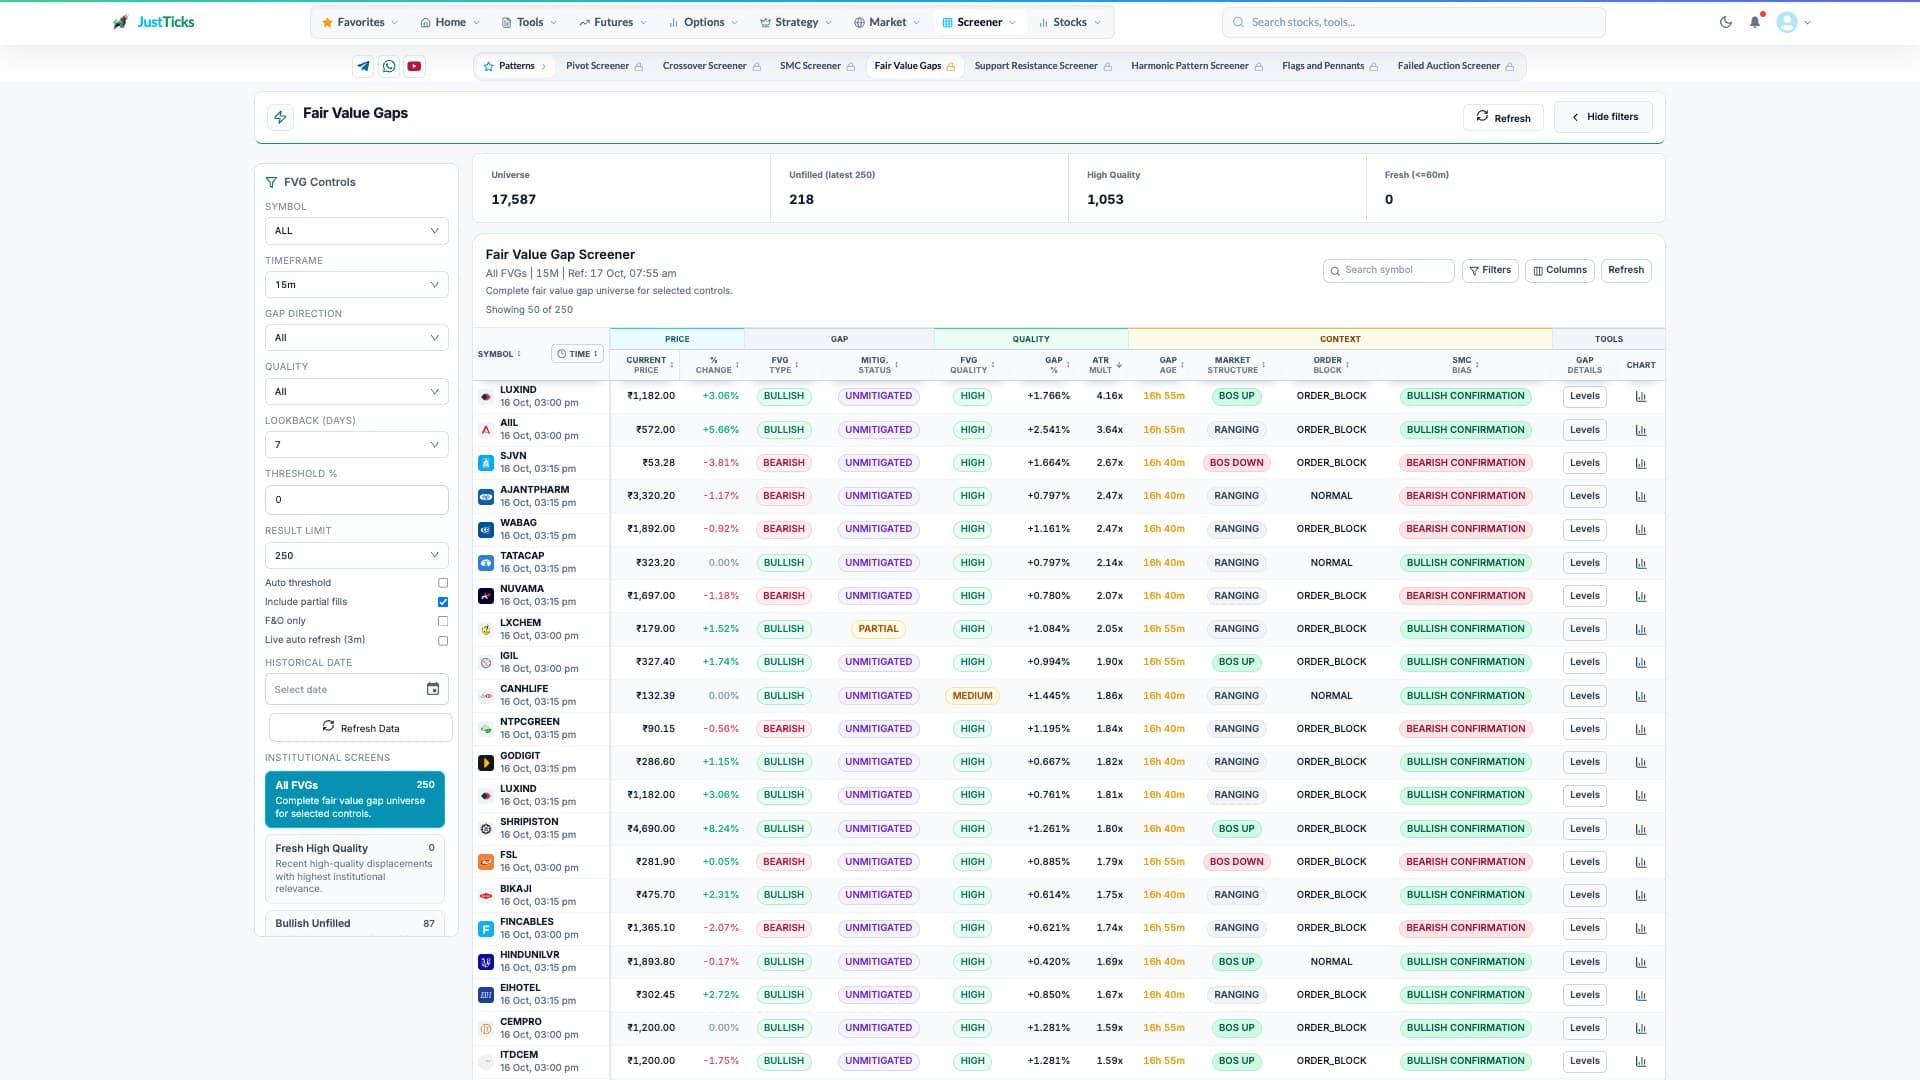Open the Symbol ALL dropdown
Screen dimensions: 1920x1080
point(356,231)
